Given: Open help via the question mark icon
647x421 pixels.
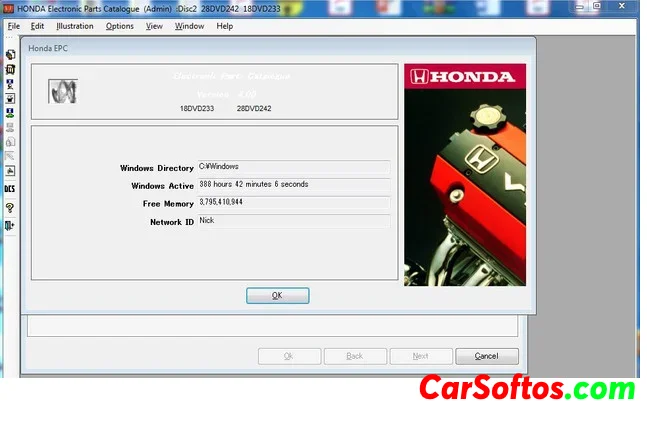Looking at the screenshot, I should [x=10, y=208].
